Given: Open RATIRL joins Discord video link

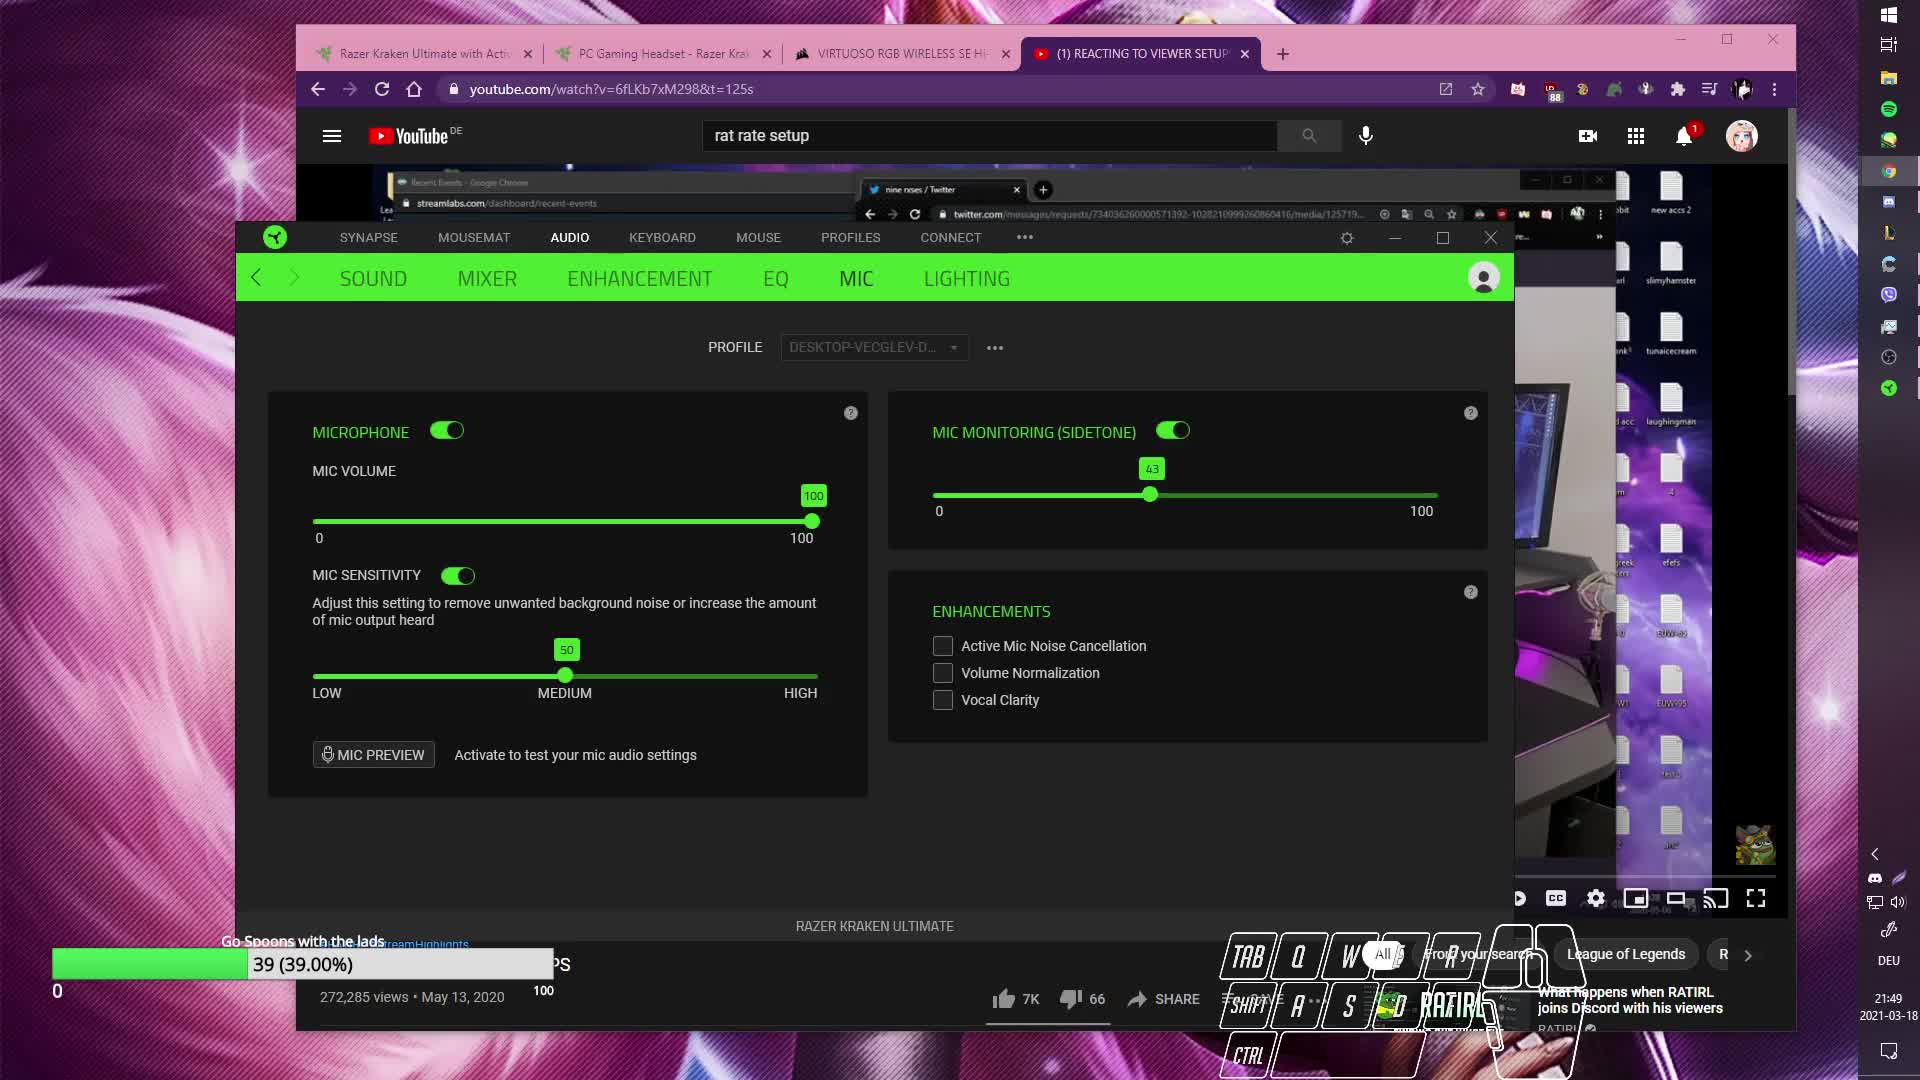Looking at the screenshot, I should pos(1630,1000).
